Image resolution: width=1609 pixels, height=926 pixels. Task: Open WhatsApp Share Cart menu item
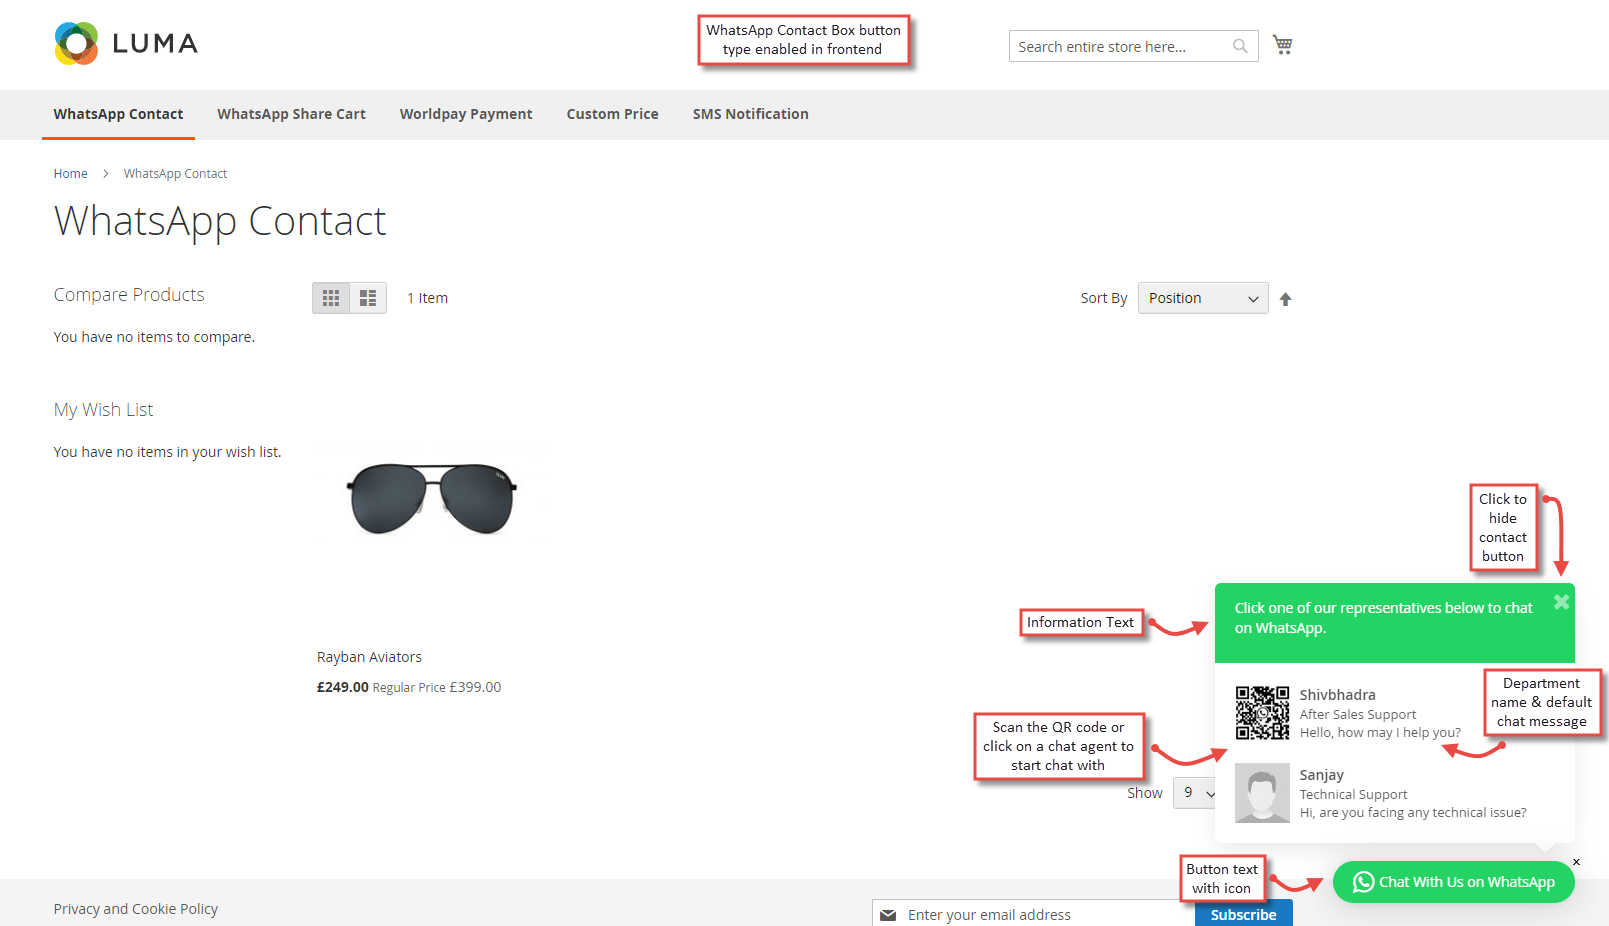pos(292,114)
